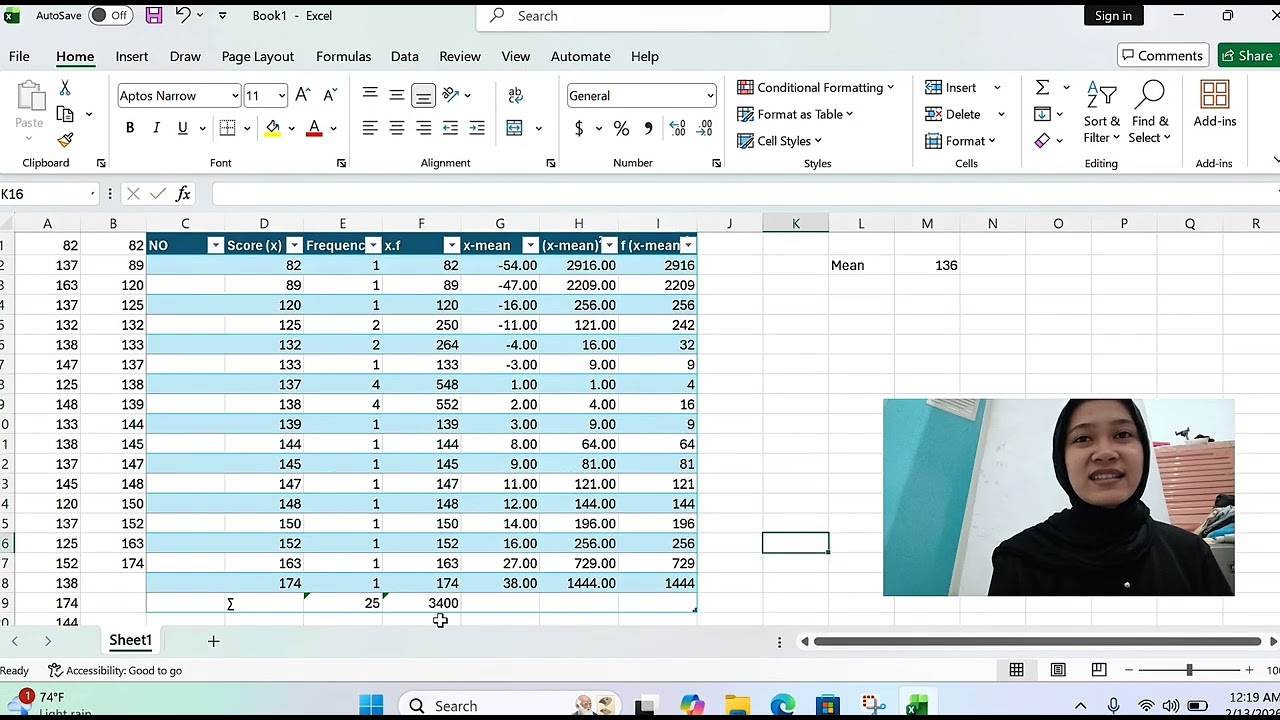Click Wrap Text icon
The height and width of the screenshot is (720, 1280).
[x=515, y=95]
